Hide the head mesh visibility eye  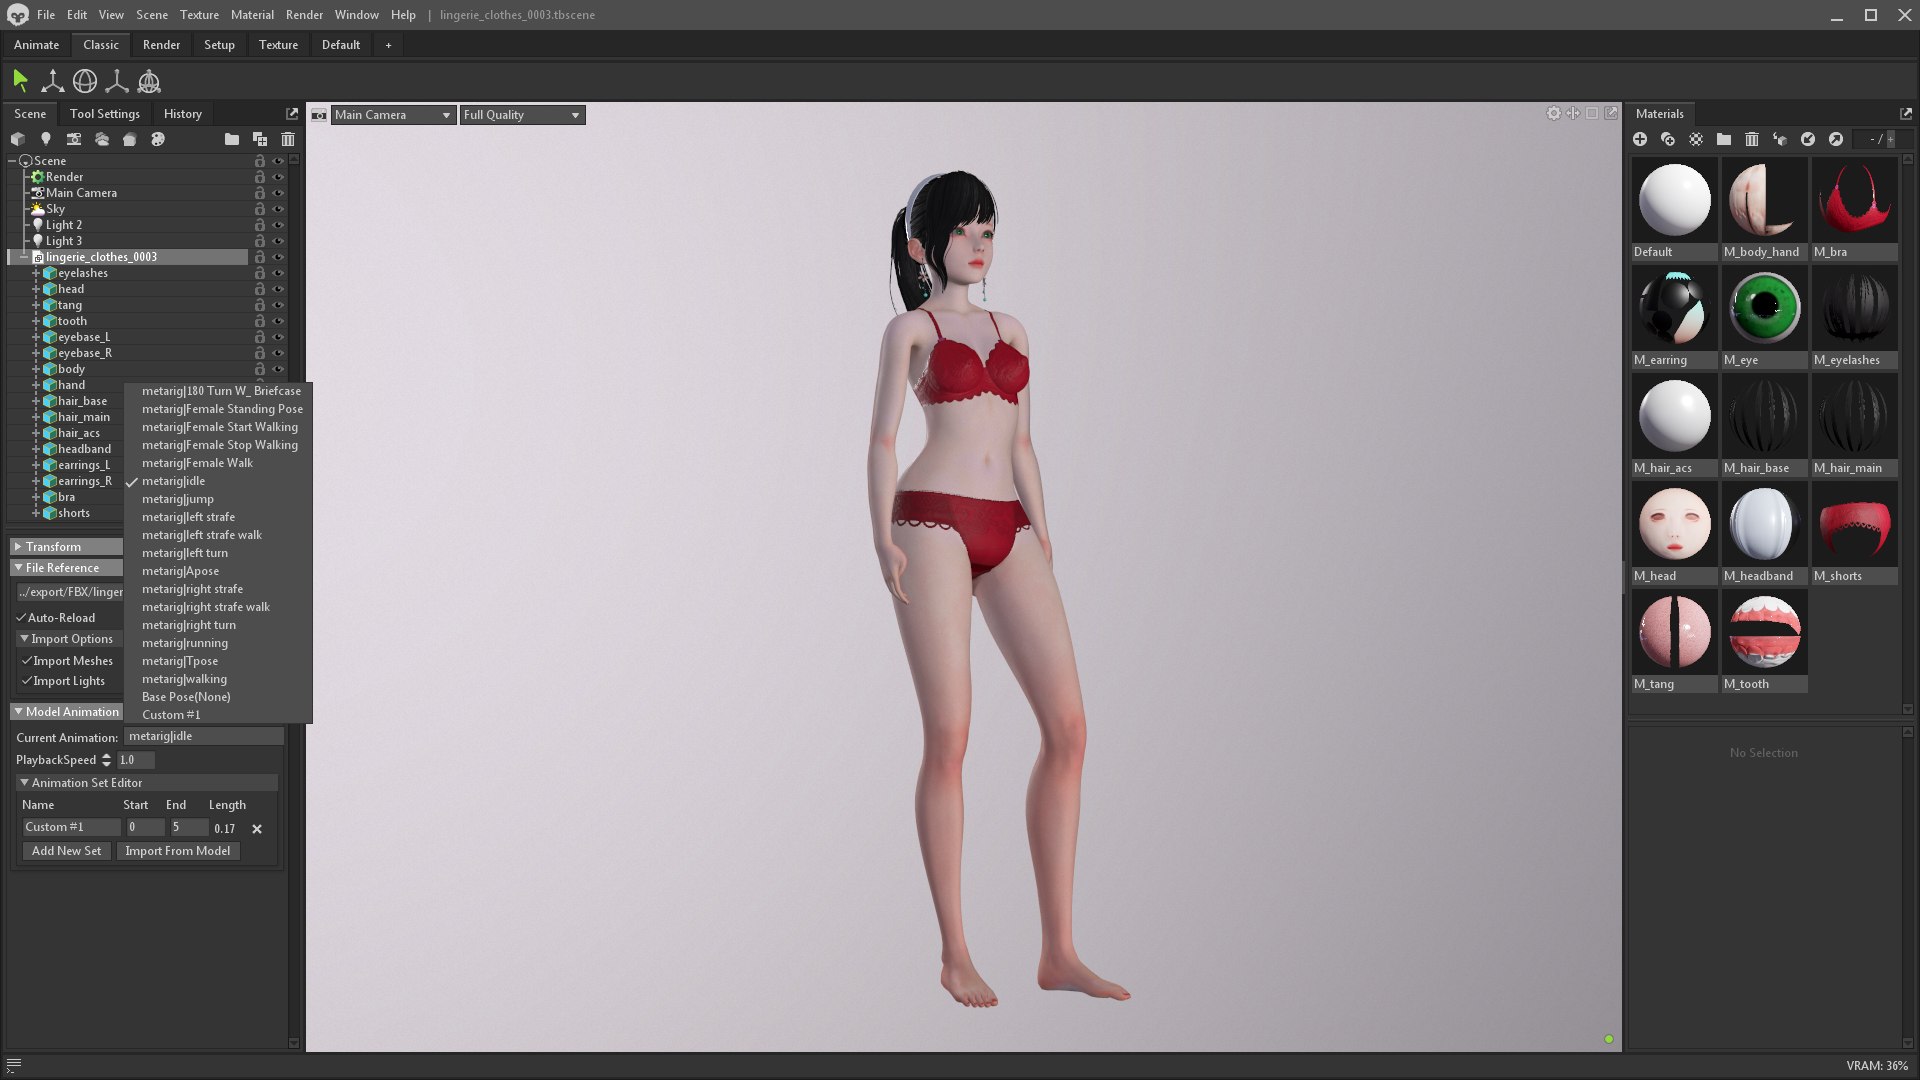[x=278, y=289]
